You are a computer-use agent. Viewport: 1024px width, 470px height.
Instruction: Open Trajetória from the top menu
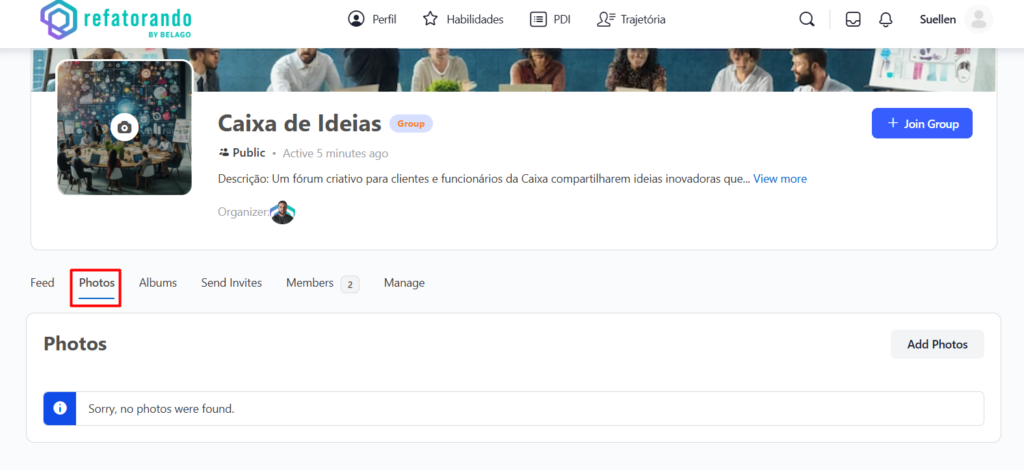tap(631, 19)
